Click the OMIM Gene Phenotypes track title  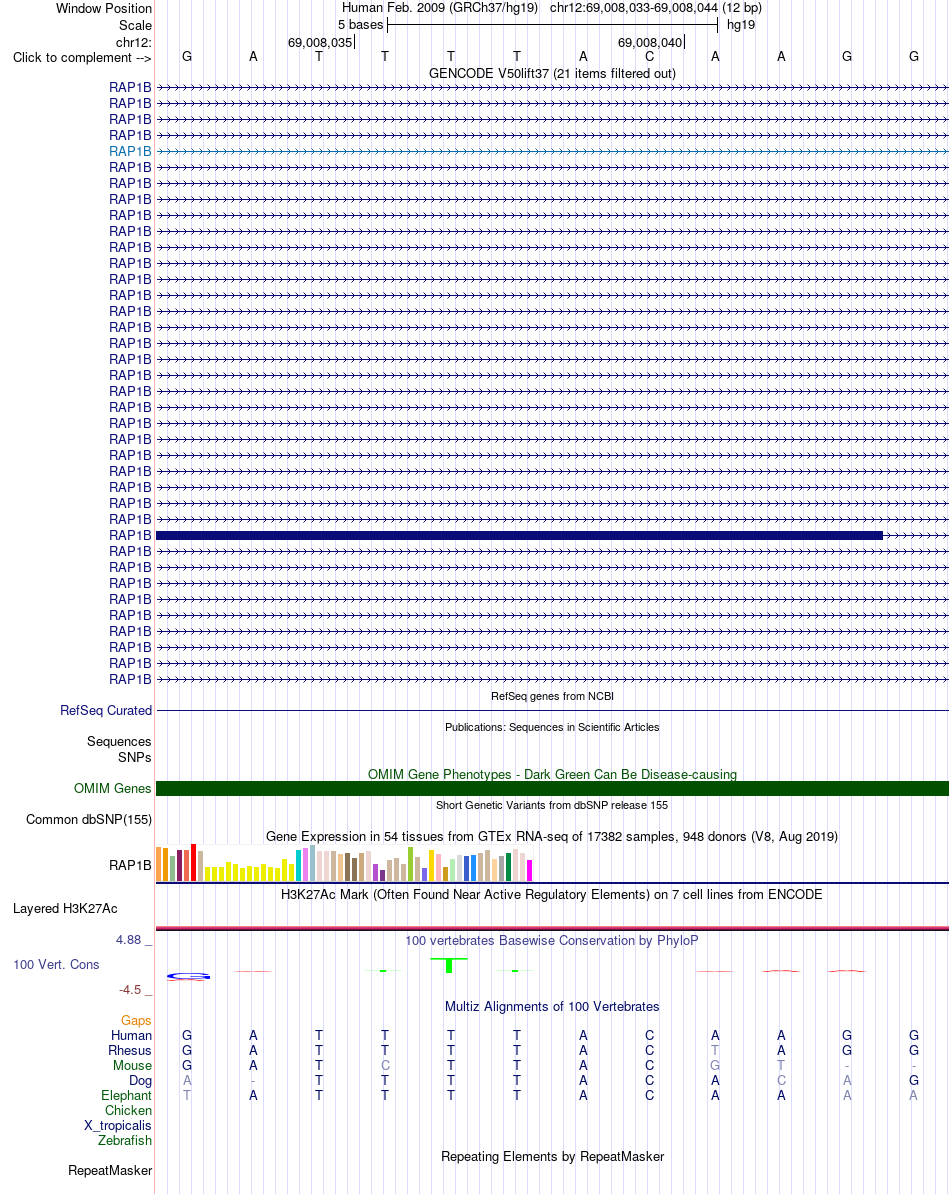(552, 774)
